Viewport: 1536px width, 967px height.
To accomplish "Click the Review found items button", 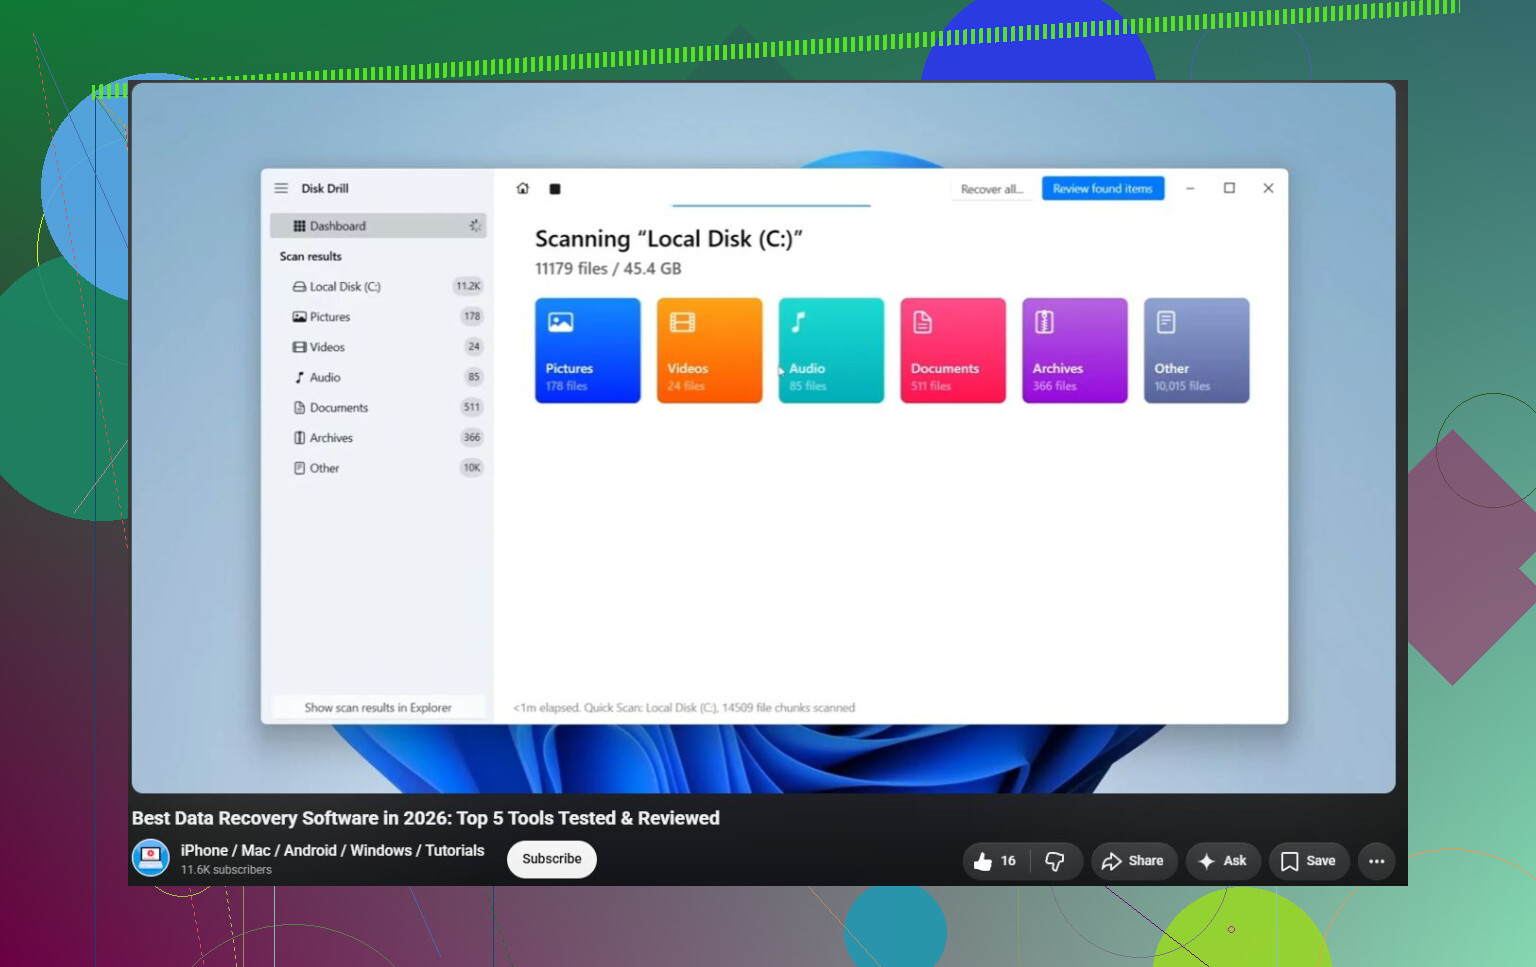I will tap(1103, 188).
